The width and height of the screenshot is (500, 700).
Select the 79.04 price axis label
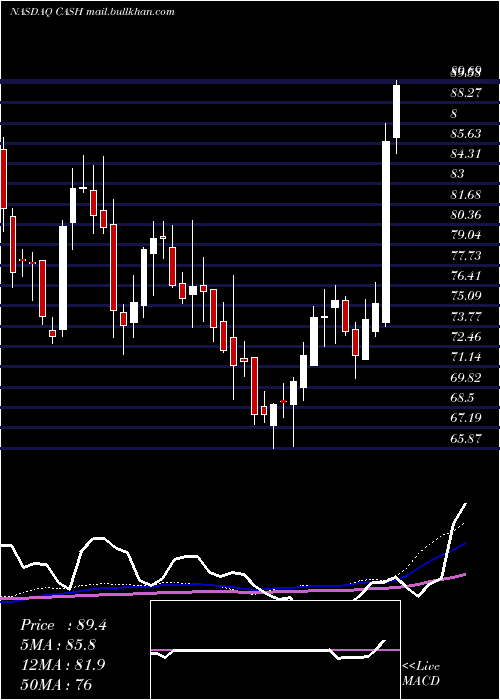(467, 235)
